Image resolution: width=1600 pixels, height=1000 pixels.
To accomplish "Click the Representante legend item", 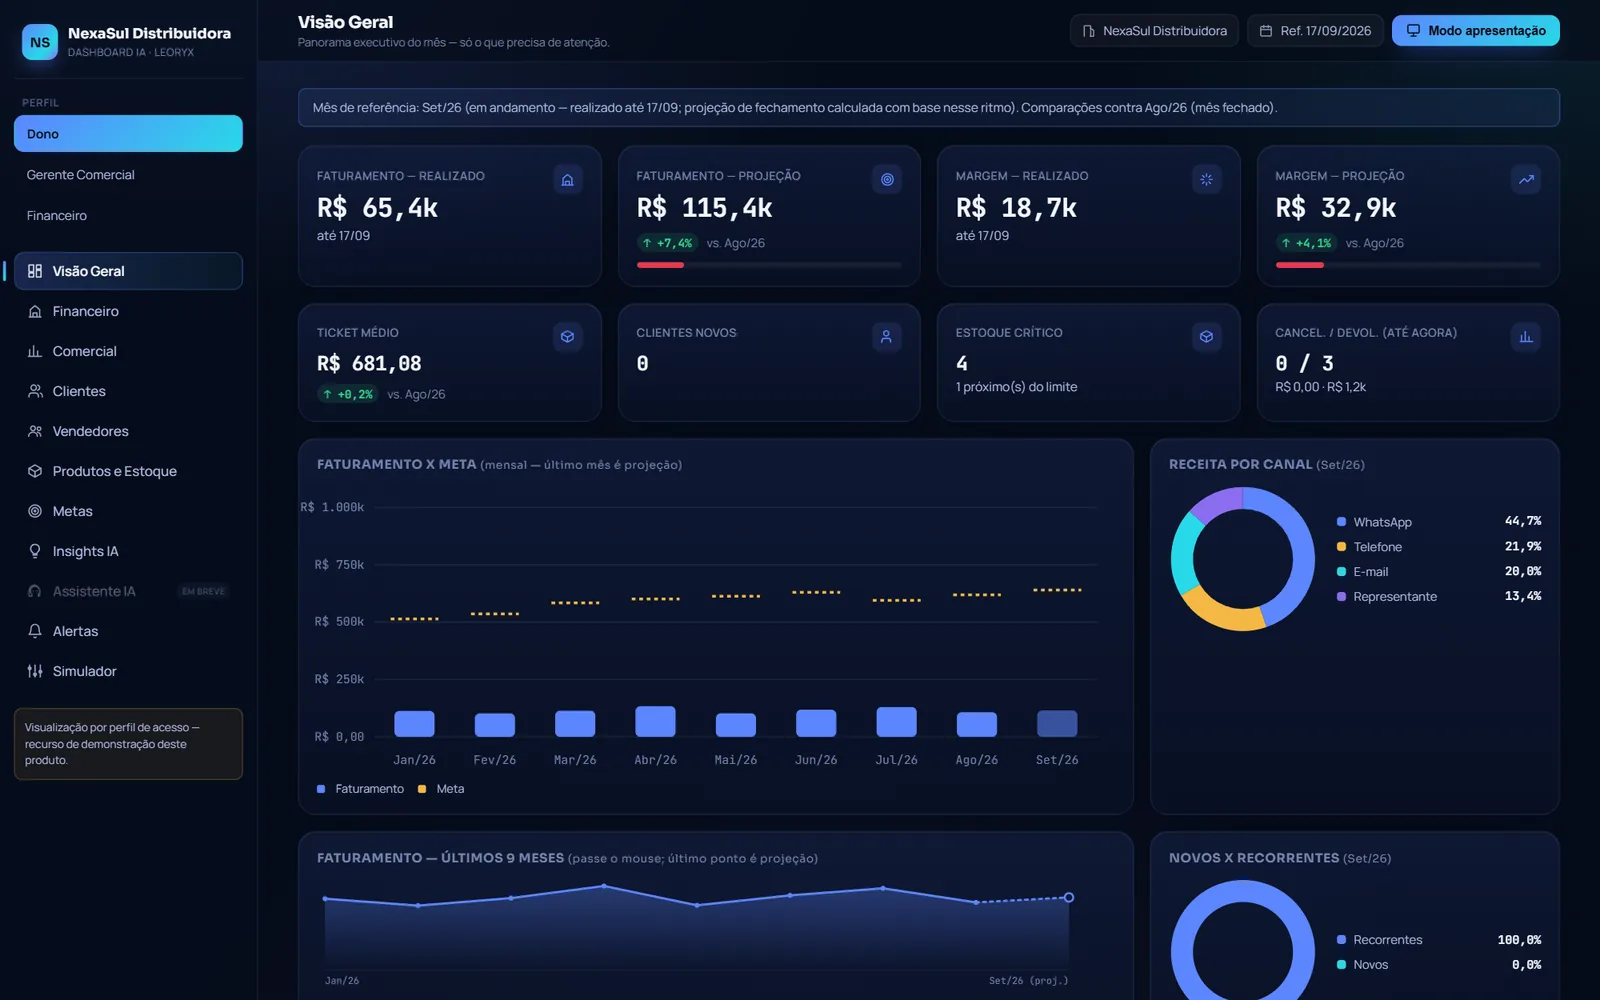I will pyautogui.click(x=1439, y=597).
